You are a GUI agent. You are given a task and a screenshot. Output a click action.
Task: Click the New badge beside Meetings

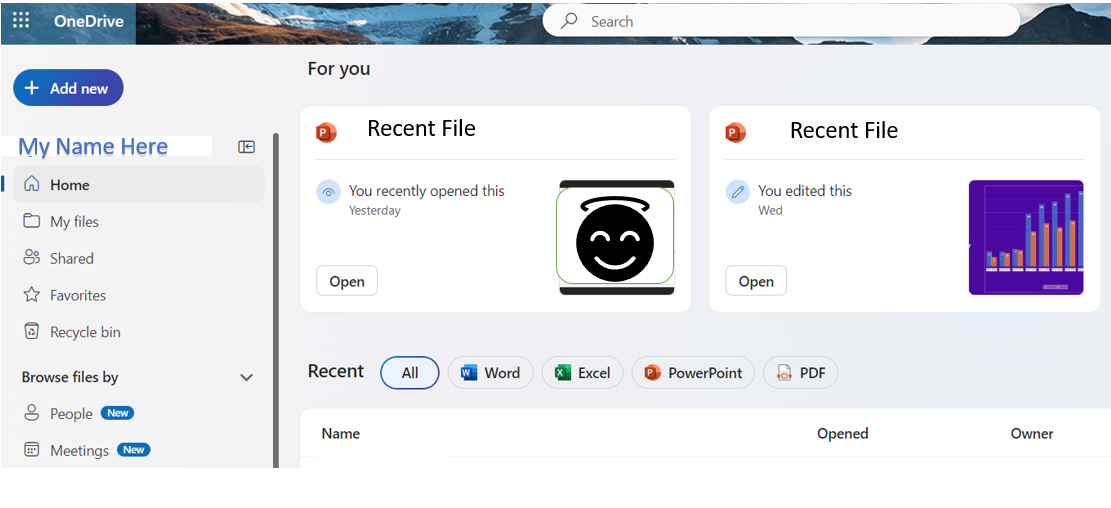tap(134, 450)
